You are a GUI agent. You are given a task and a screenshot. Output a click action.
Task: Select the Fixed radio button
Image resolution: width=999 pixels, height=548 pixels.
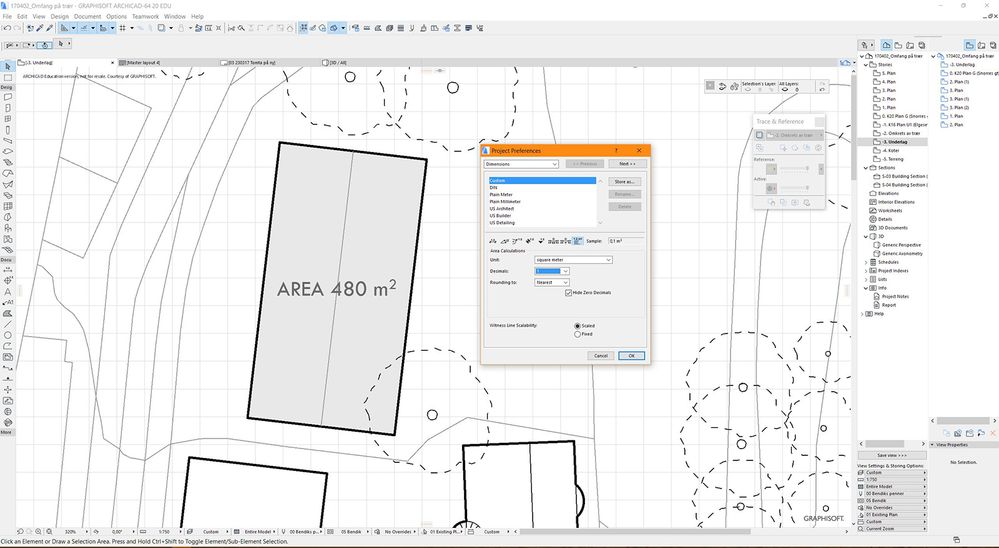click(577, 334)
